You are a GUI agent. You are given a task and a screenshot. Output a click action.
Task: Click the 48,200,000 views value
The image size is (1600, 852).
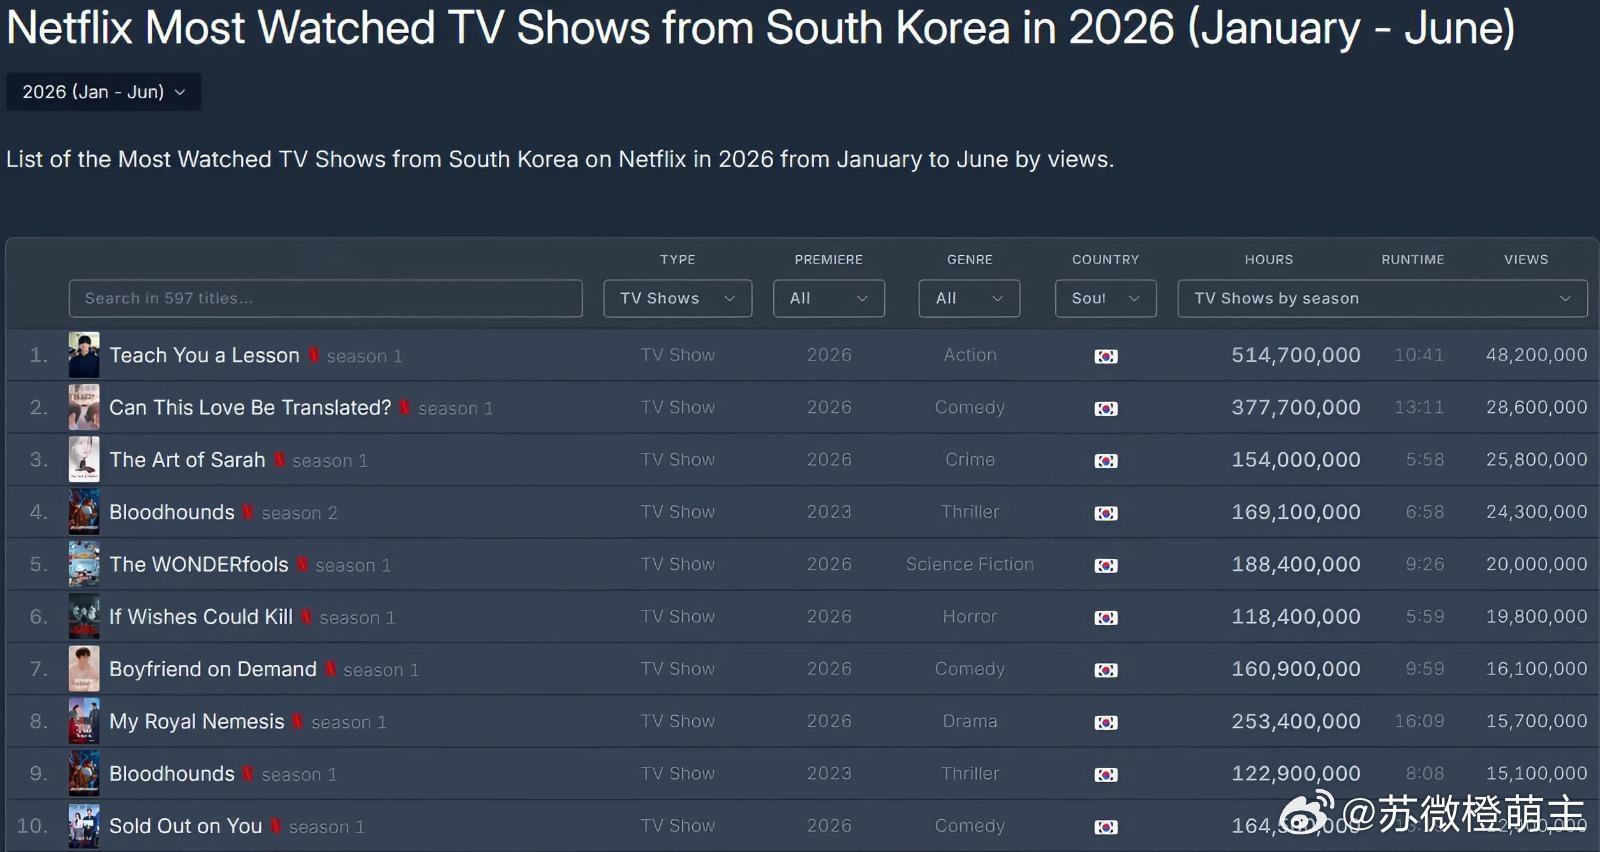coord(1537,355)
